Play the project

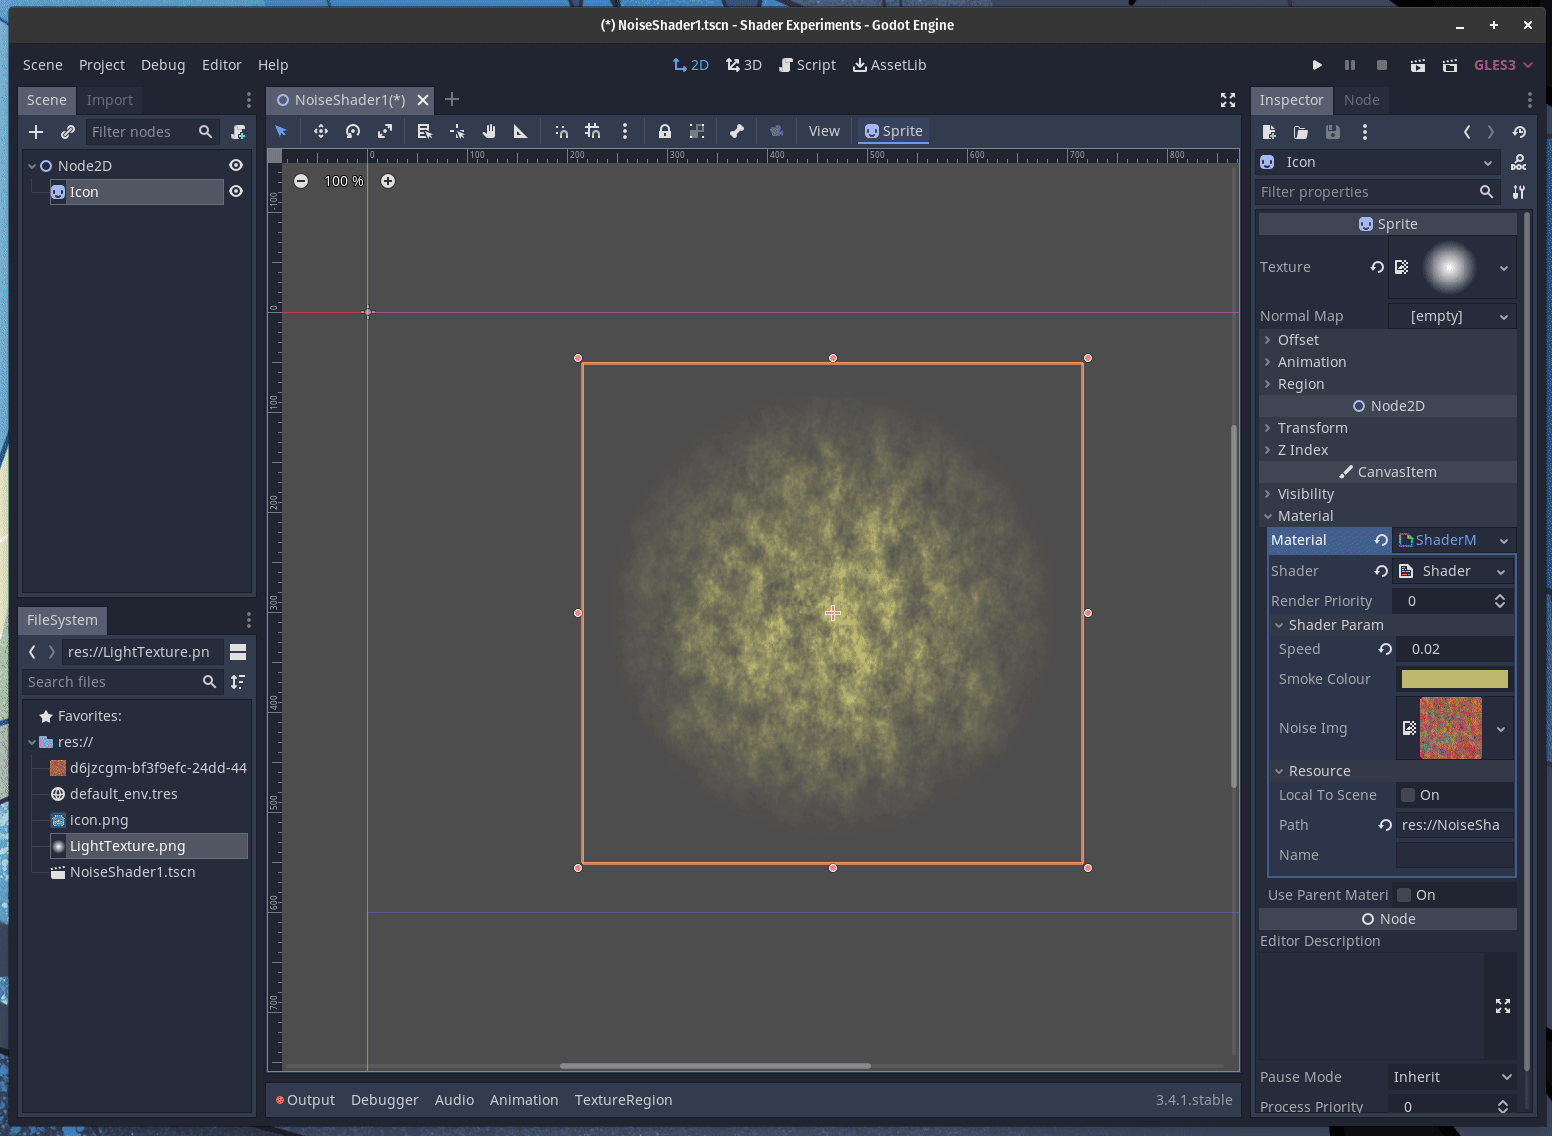point(1317,65)
